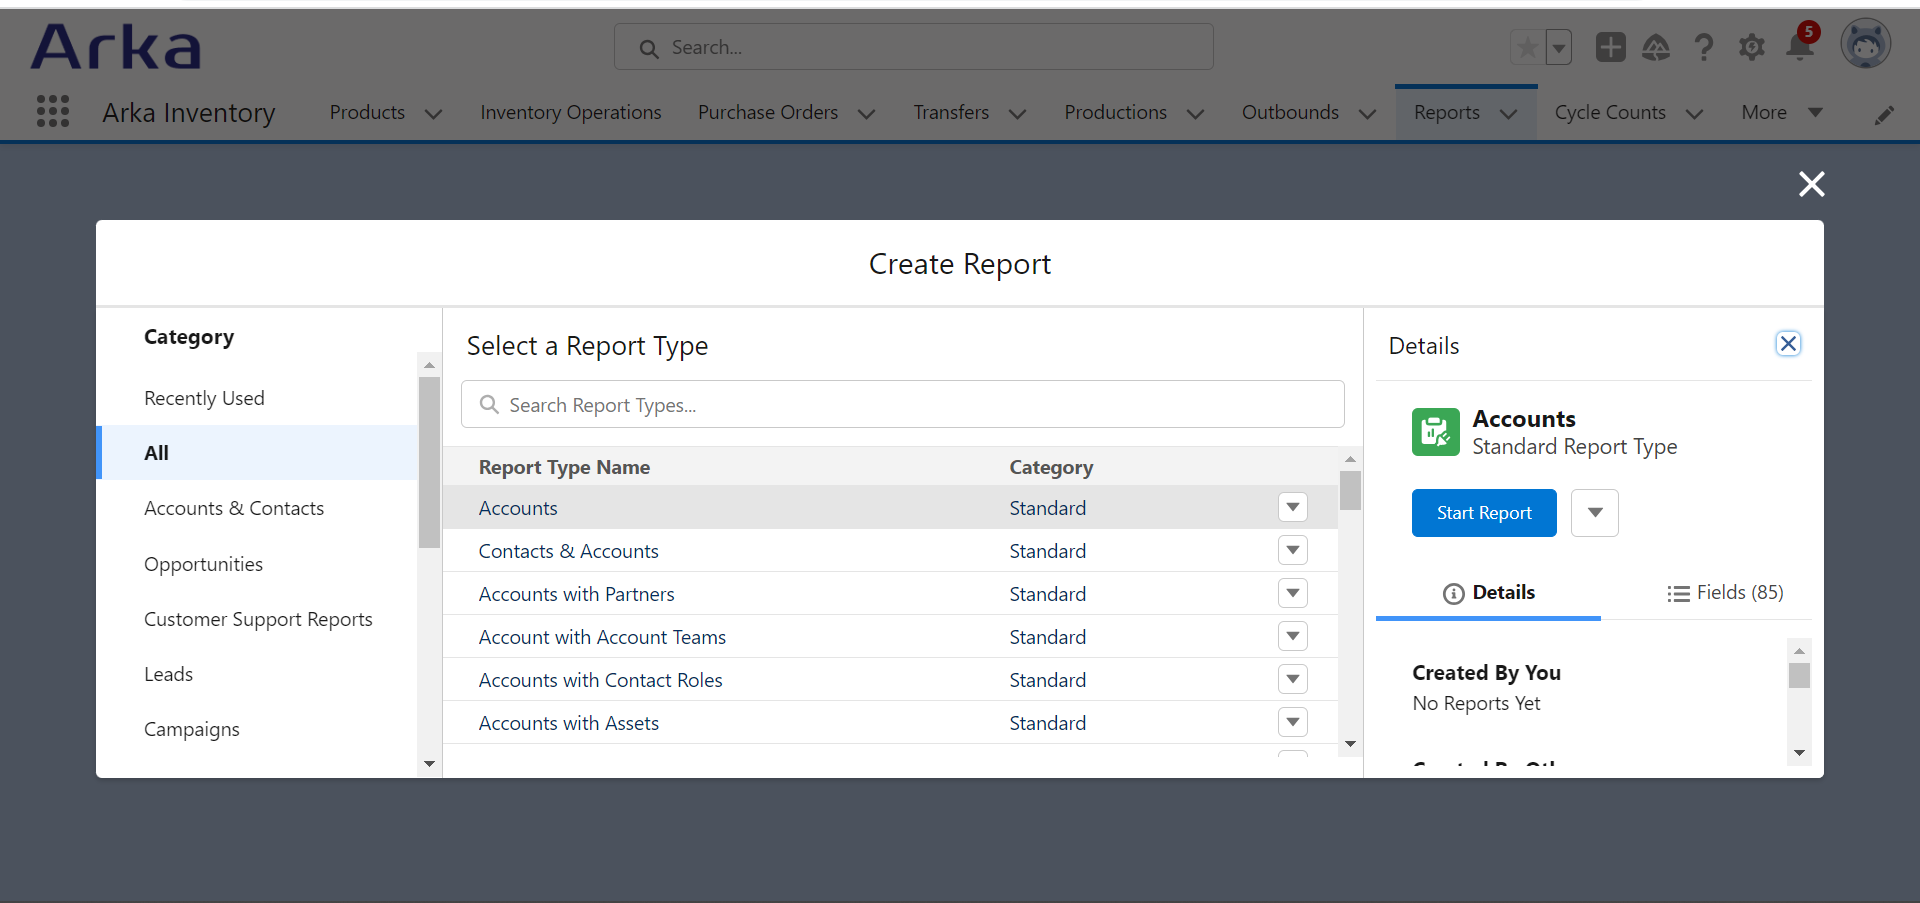Viewport: 1920px width, 903px height.
Task: Expand the Transfers menu chevron
Action: [x=1017, y=114]
